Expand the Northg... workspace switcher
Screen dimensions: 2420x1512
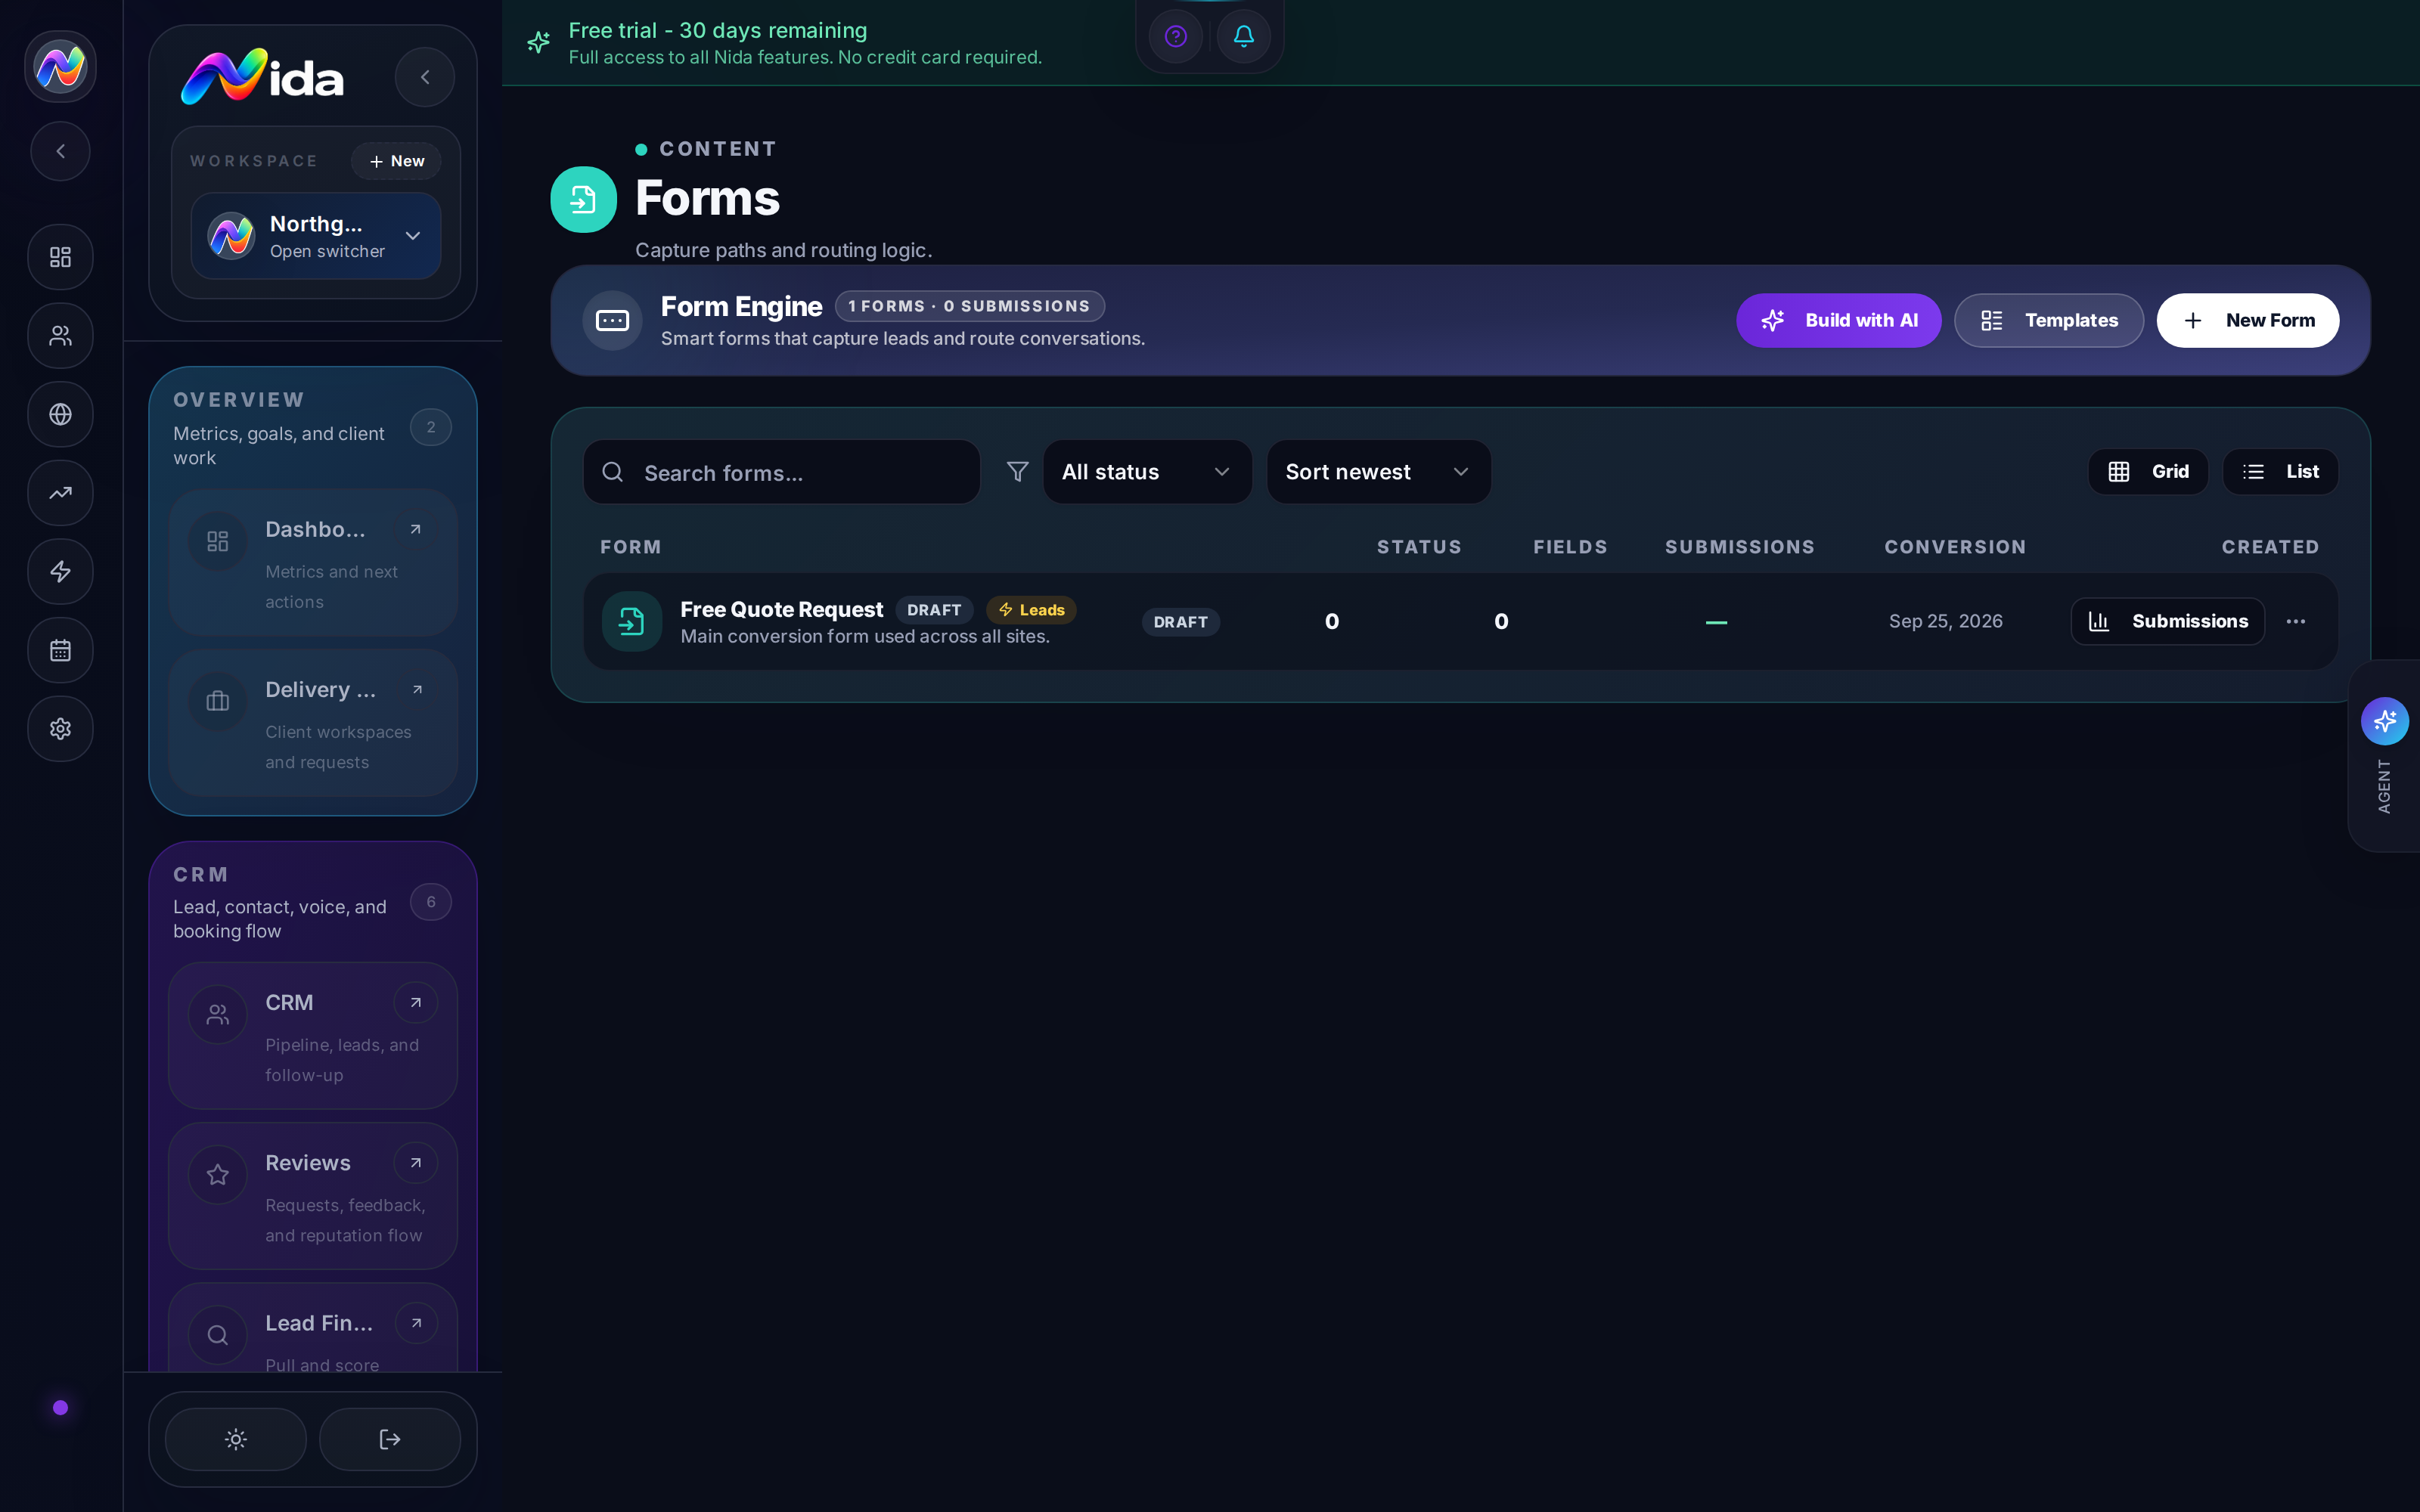pyautogui.click(x=316, y=236)
